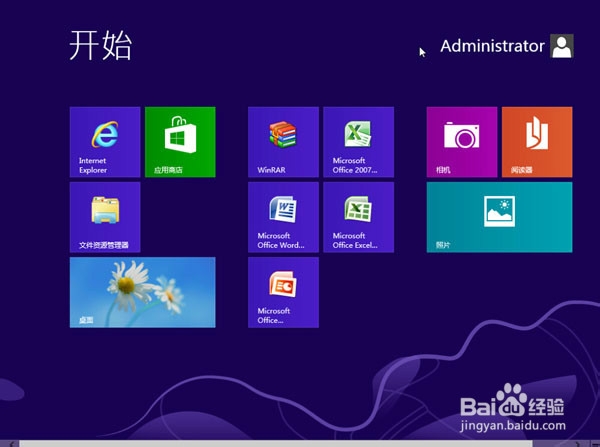Screen dimensions: 600x447
Task: Open the teal 照片 photos tile
Action: 500,217
